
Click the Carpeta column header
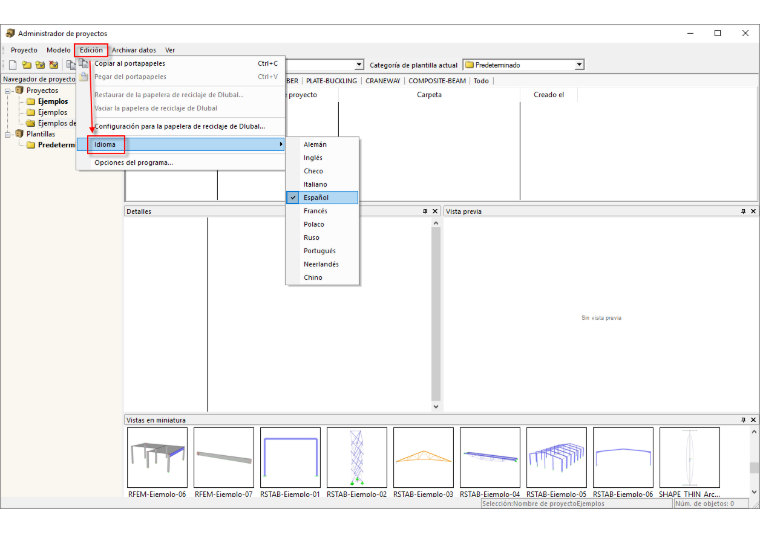click(429, 95)
